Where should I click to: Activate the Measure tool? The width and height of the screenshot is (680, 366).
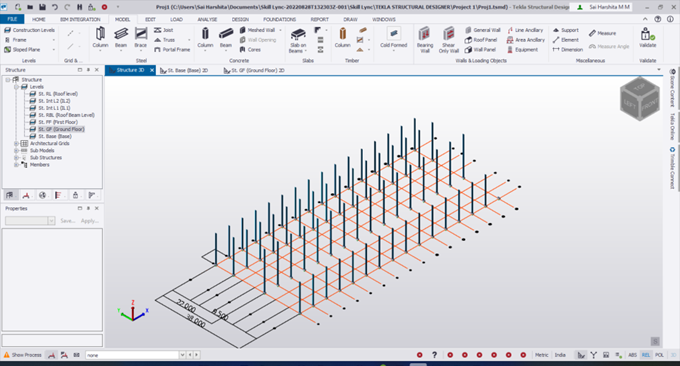pos(602,33)
